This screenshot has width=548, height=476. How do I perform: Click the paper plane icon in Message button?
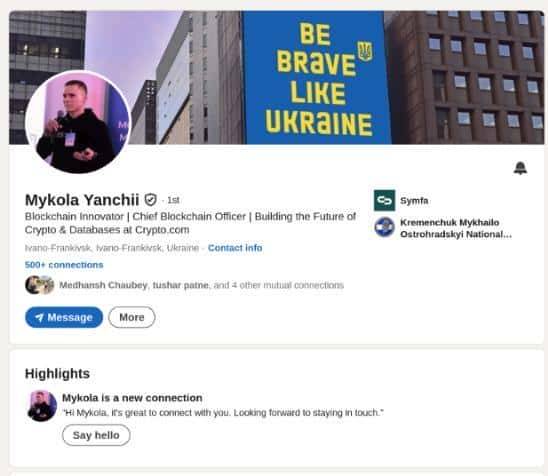pos(39,317)
